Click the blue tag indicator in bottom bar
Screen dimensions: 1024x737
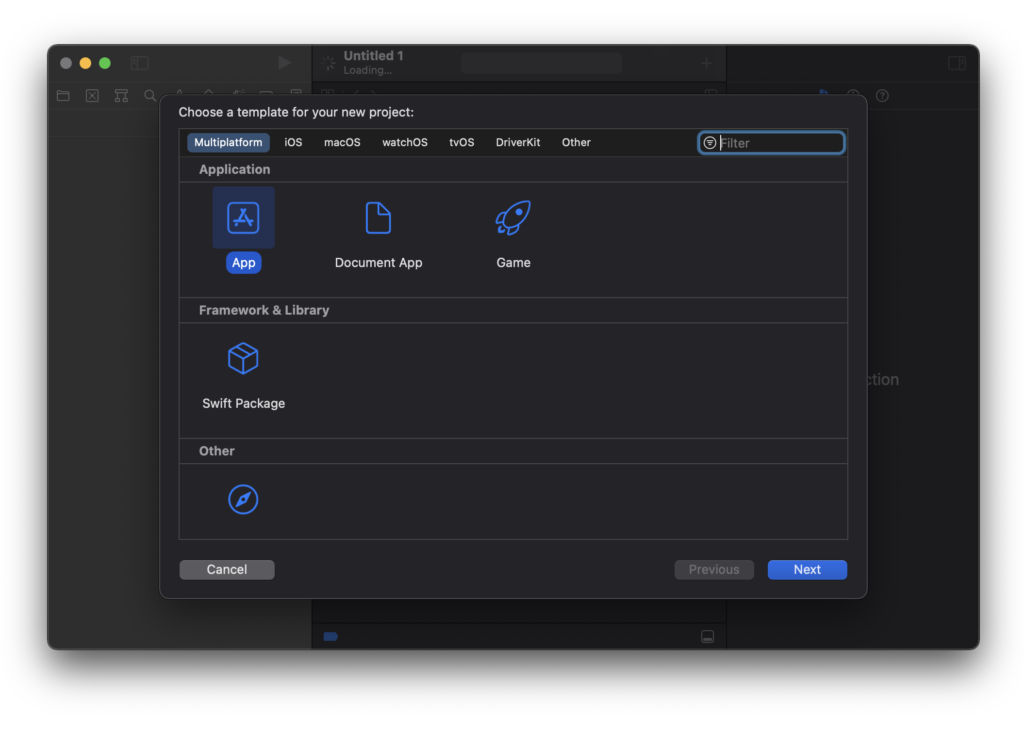click(x=330, y=636)
